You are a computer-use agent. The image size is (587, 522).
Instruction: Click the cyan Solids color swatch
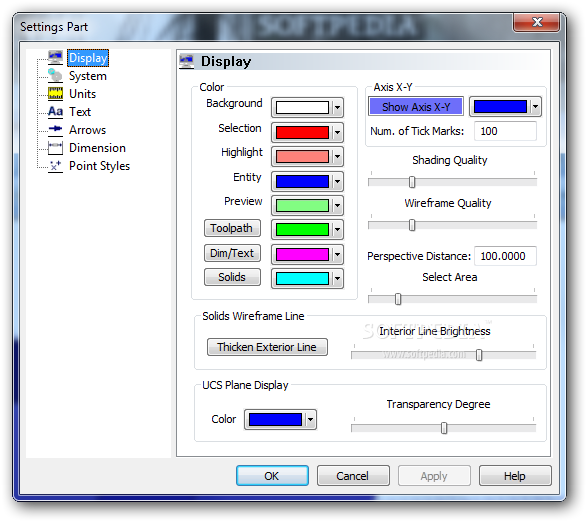pyautogui.click(x=302, y=279)
